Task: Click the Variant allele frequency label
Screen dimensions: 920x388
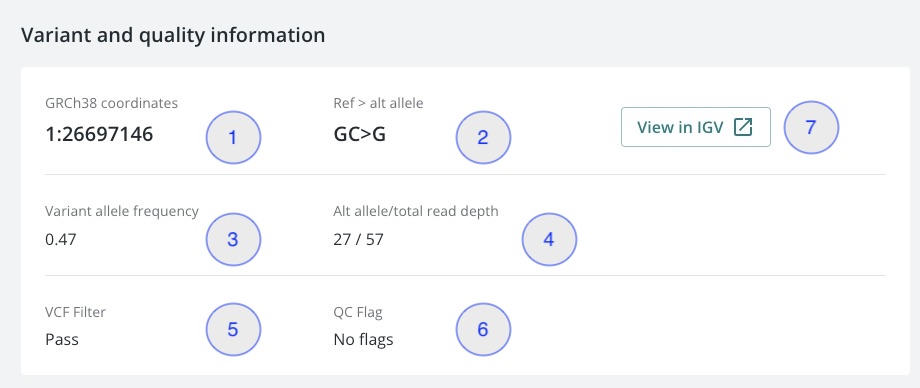Action: (122, 211)
